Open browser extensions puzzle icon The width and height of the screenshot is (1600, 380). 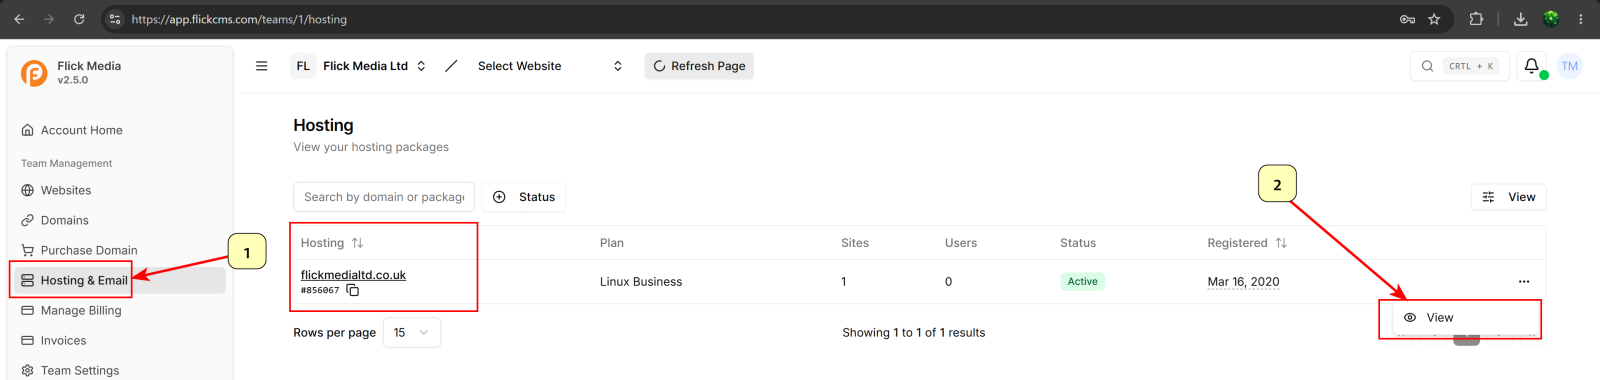pyautogui.click(x=1476, y=19)
